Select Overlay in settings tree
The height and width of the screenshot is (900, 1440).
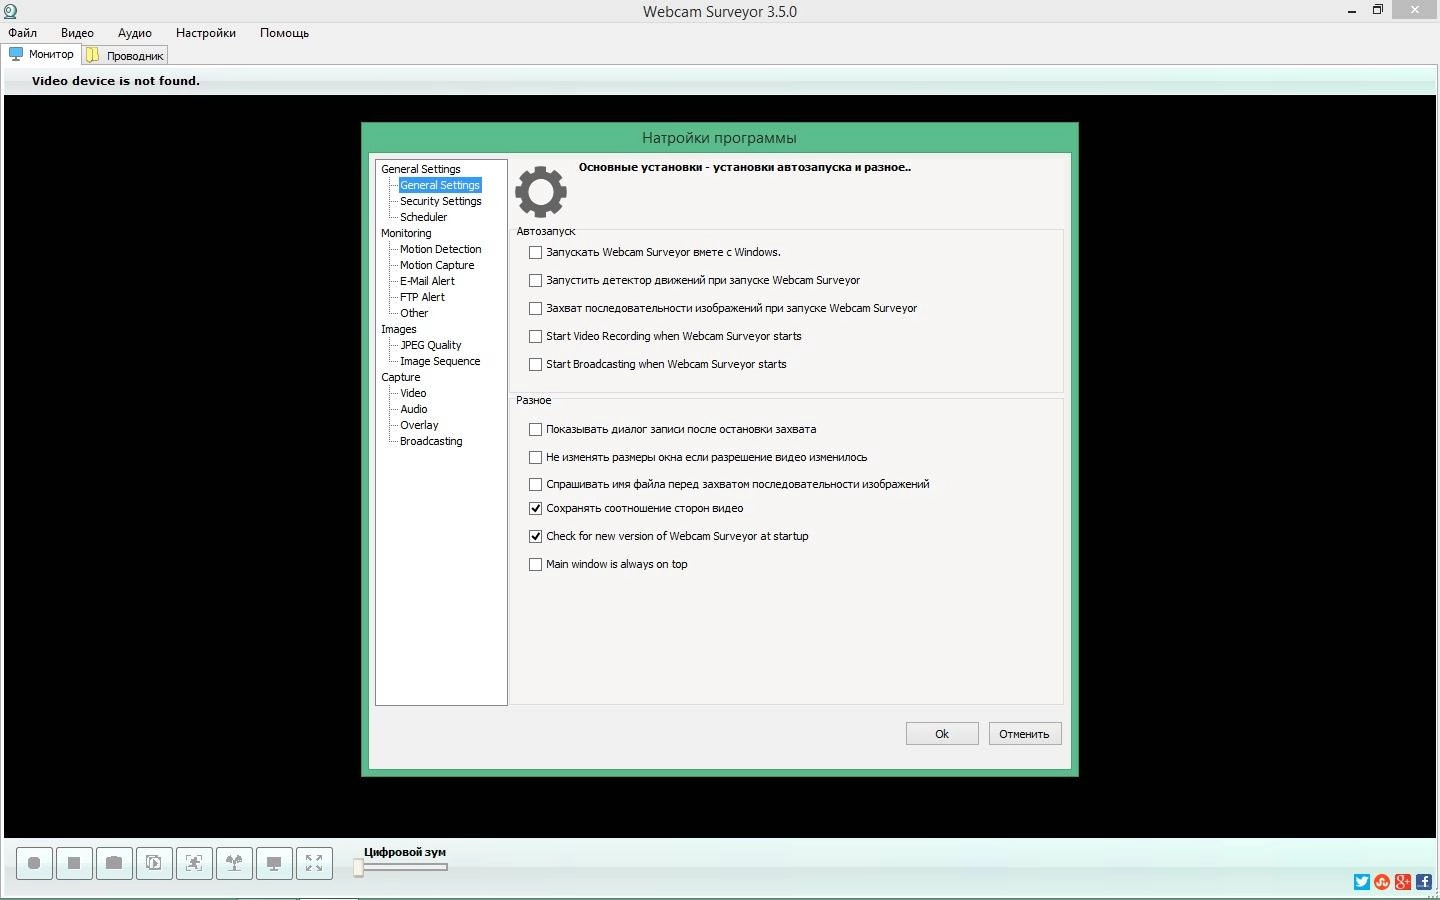point(419,425)
